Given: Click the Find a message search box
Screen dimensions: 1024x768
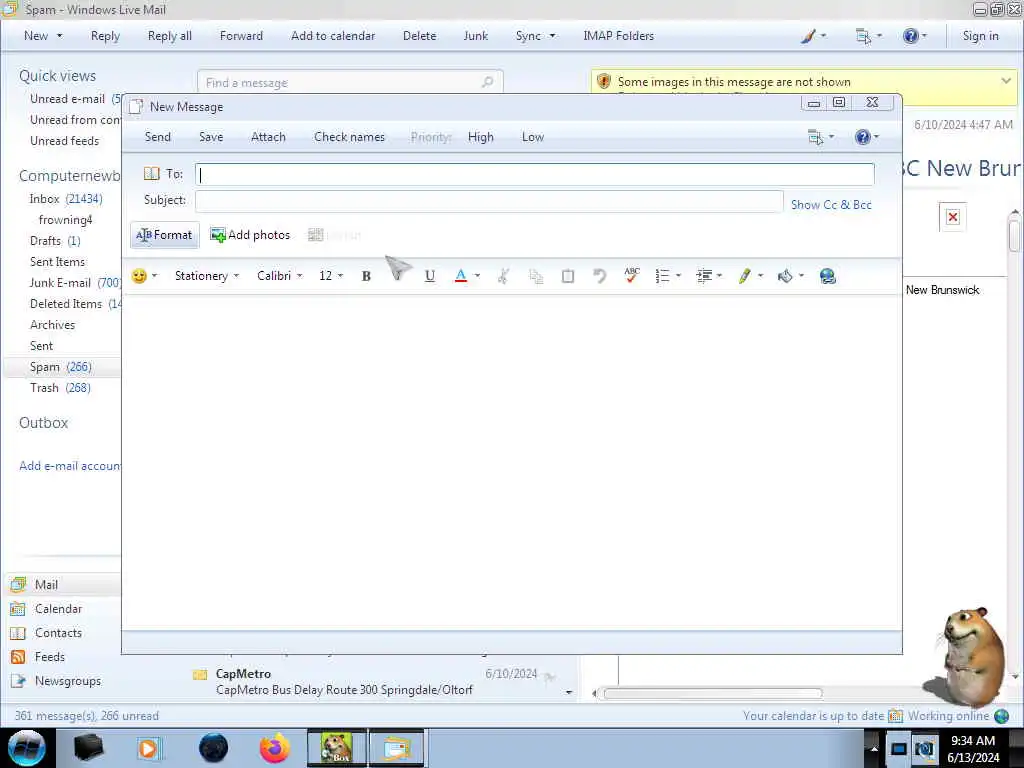Looking at the screenshot, I should click(x=350, y=82).
